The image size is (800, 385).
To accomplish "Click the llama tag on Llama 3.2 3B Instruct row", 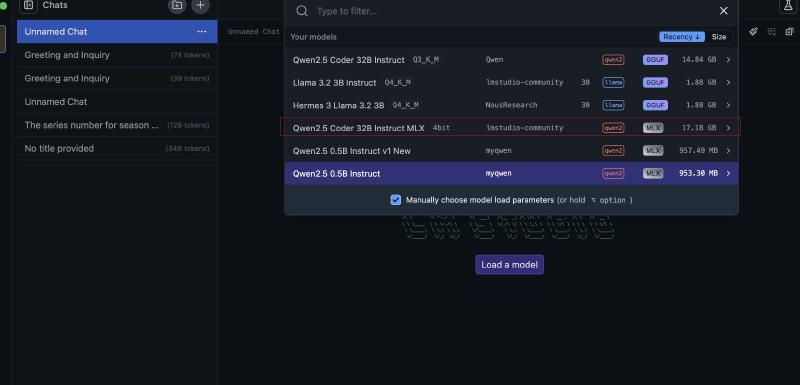I will 613,83.
